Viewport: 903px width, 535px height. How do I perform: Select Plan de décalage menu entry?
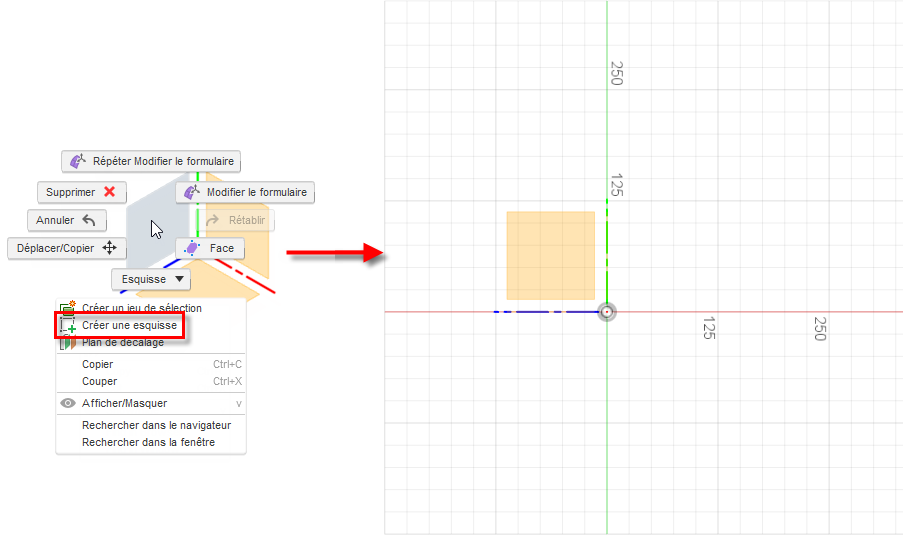(x=123, y=343)
